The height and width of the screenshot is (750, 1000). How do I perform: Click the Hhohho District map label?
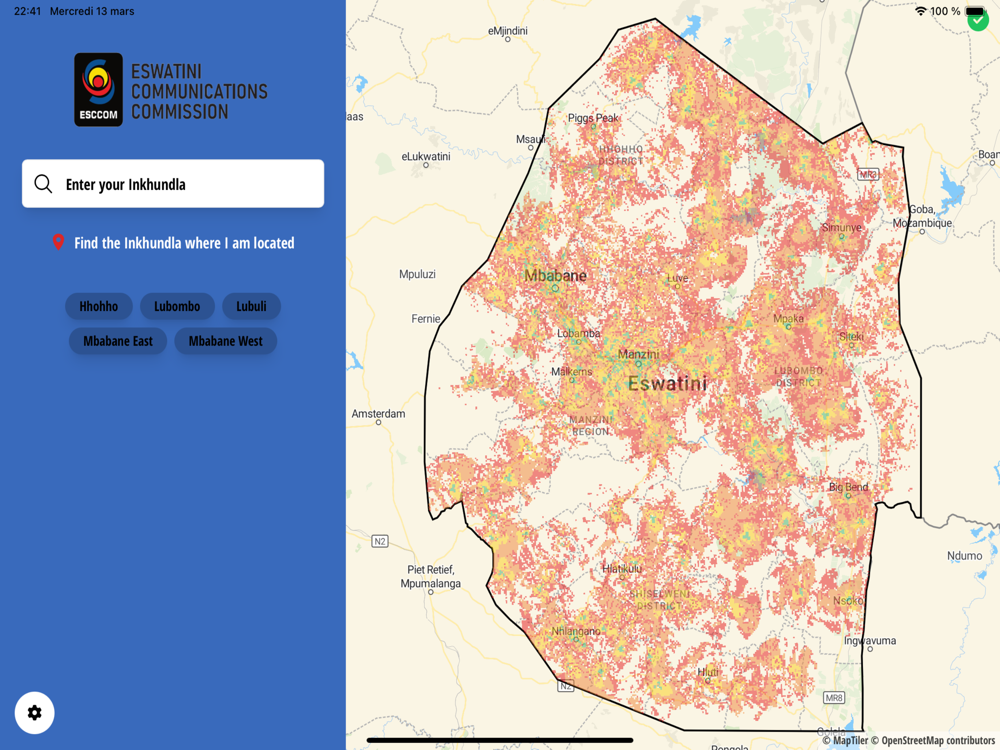click(x=621, y=155)
